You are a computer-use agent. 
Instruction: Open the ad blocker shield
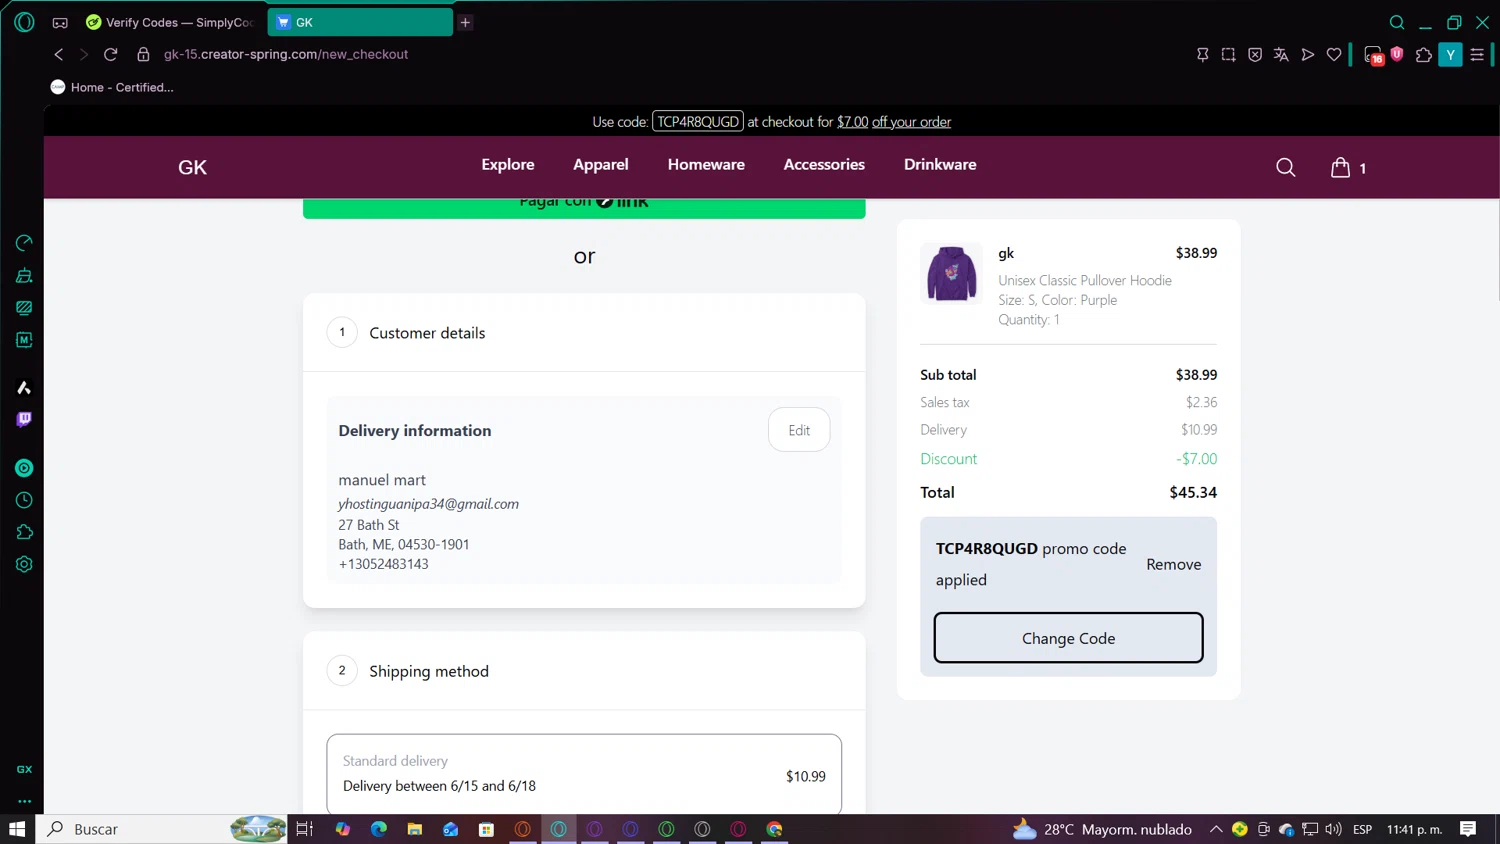1255,55
